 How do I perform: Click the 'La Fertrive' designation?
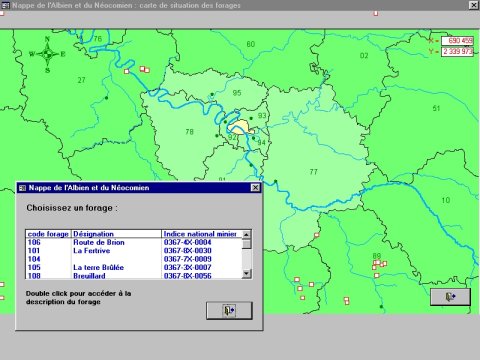92,251
